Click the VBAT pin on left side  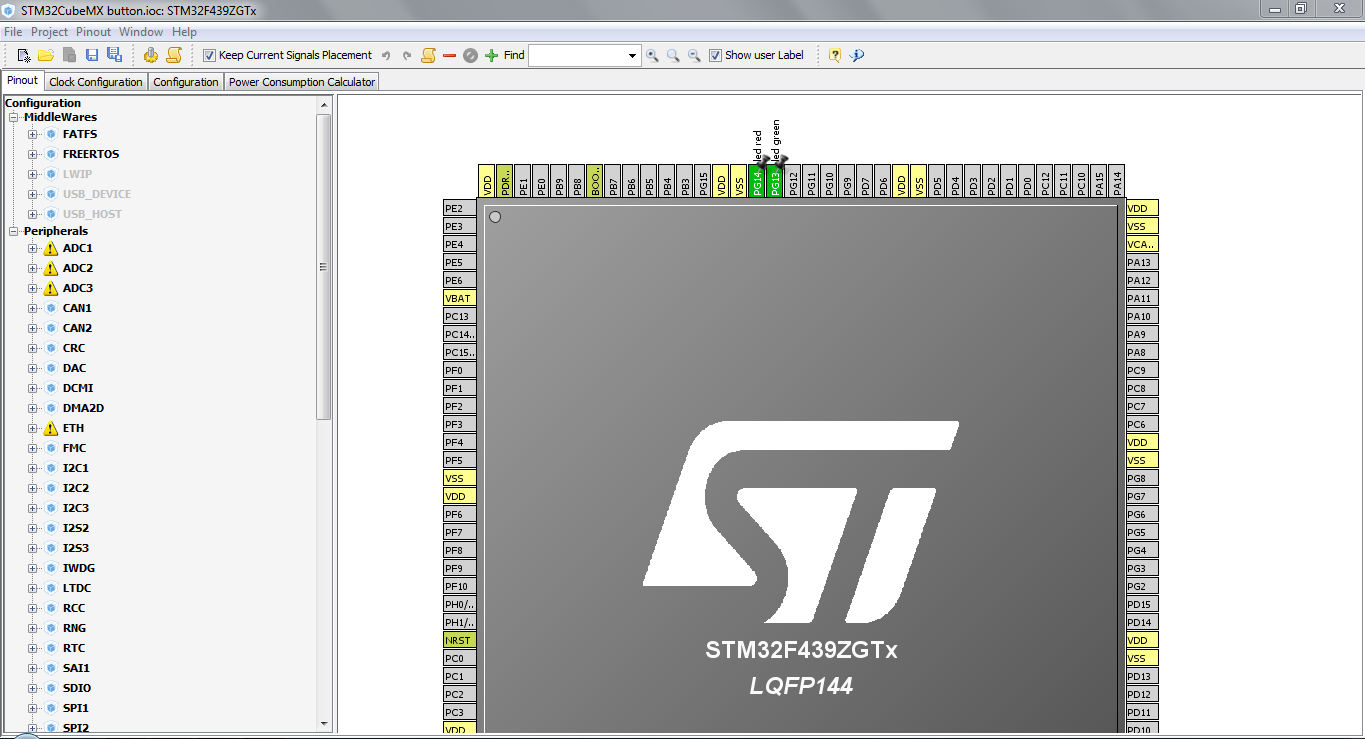click(460, 298)
